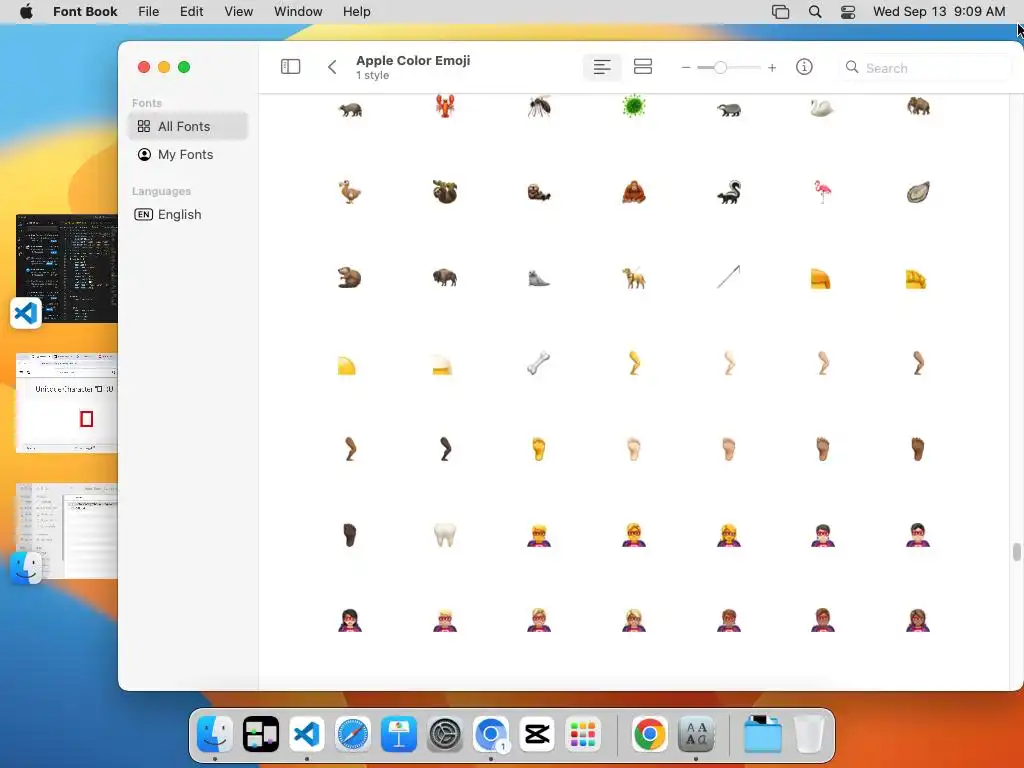Screen dimensions: 1024x768
Task: Open the VS Code Stage Manager thumbnail
Action: pyautogui.click(x=67, y=268)
